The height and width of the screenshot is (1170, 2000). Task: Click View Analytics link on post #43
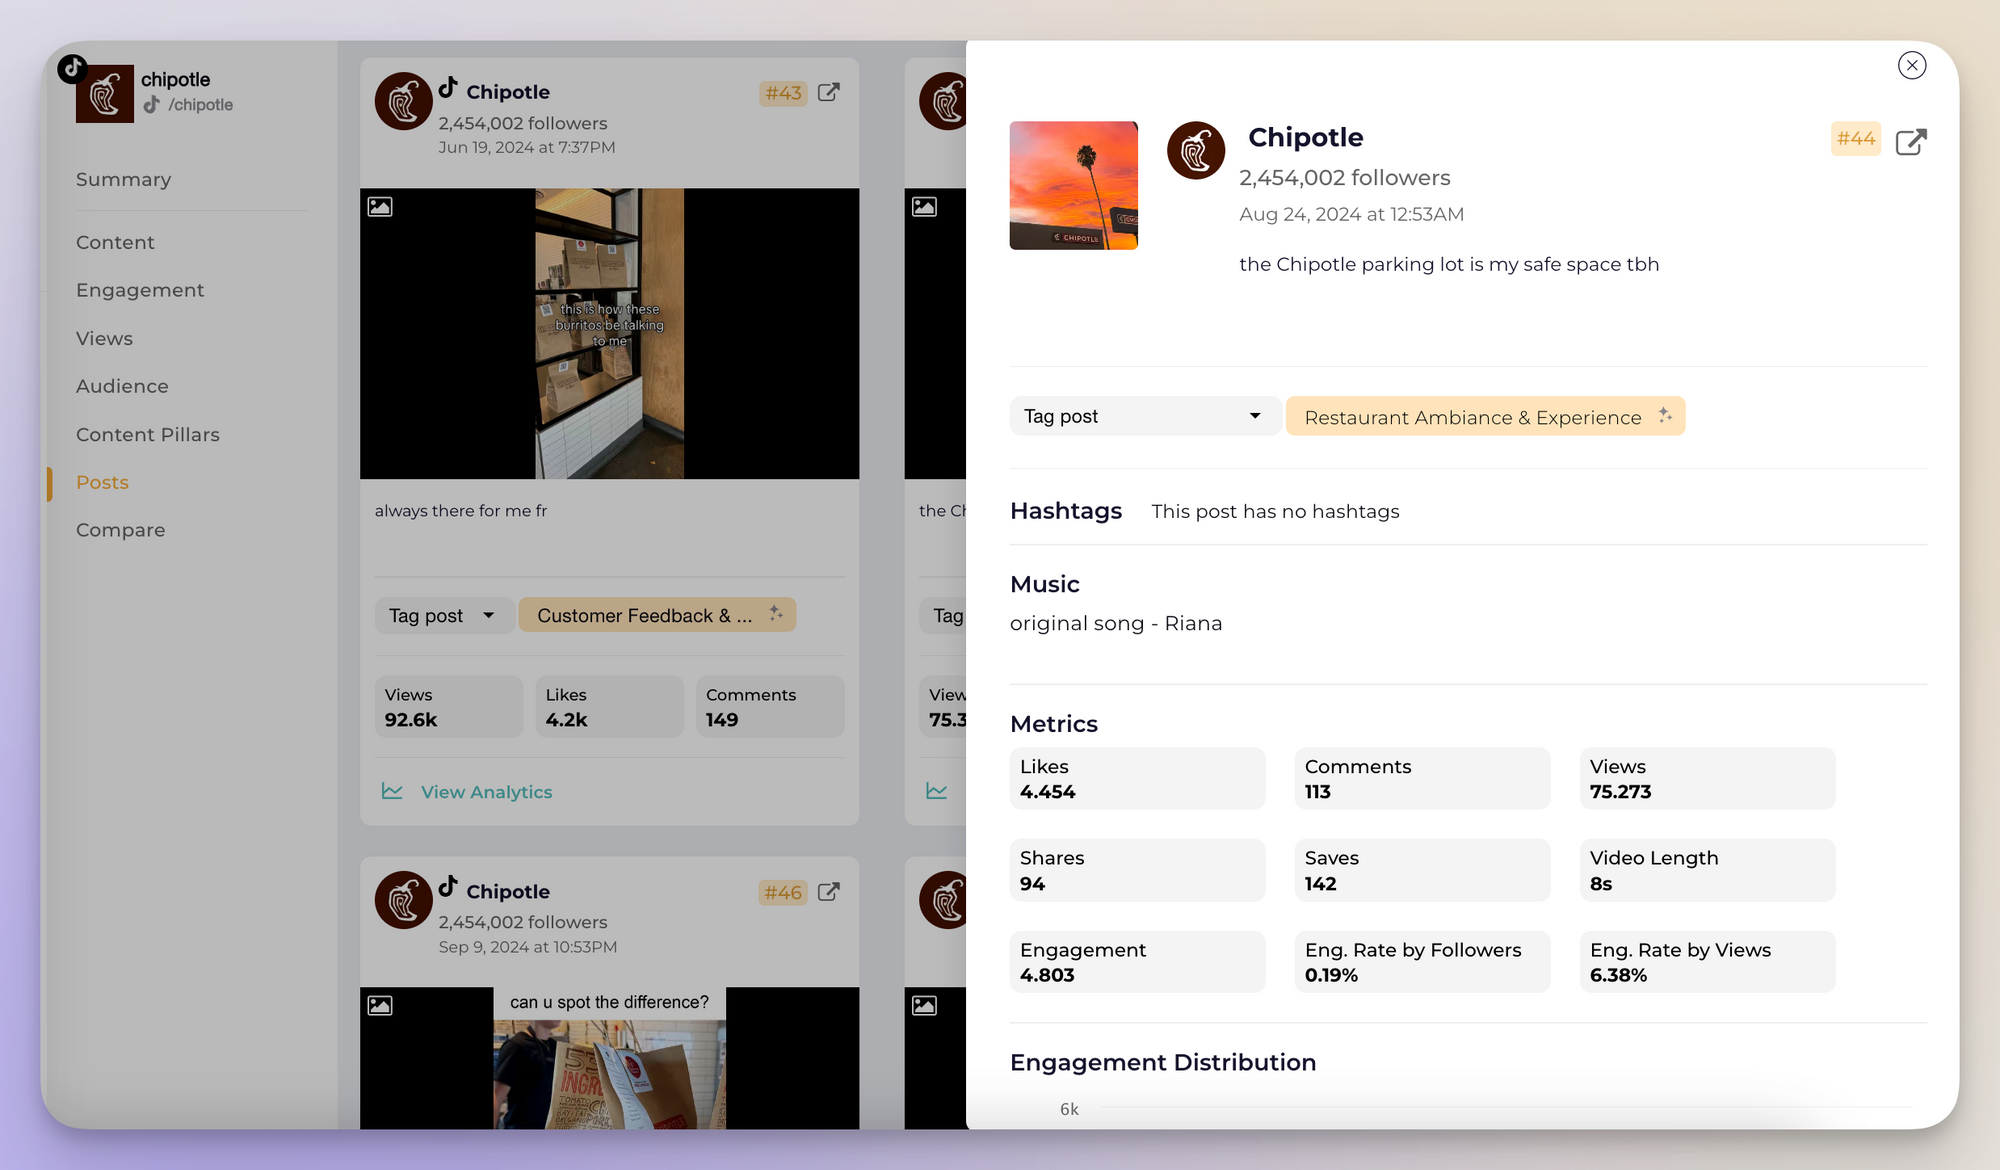[486, 791]
